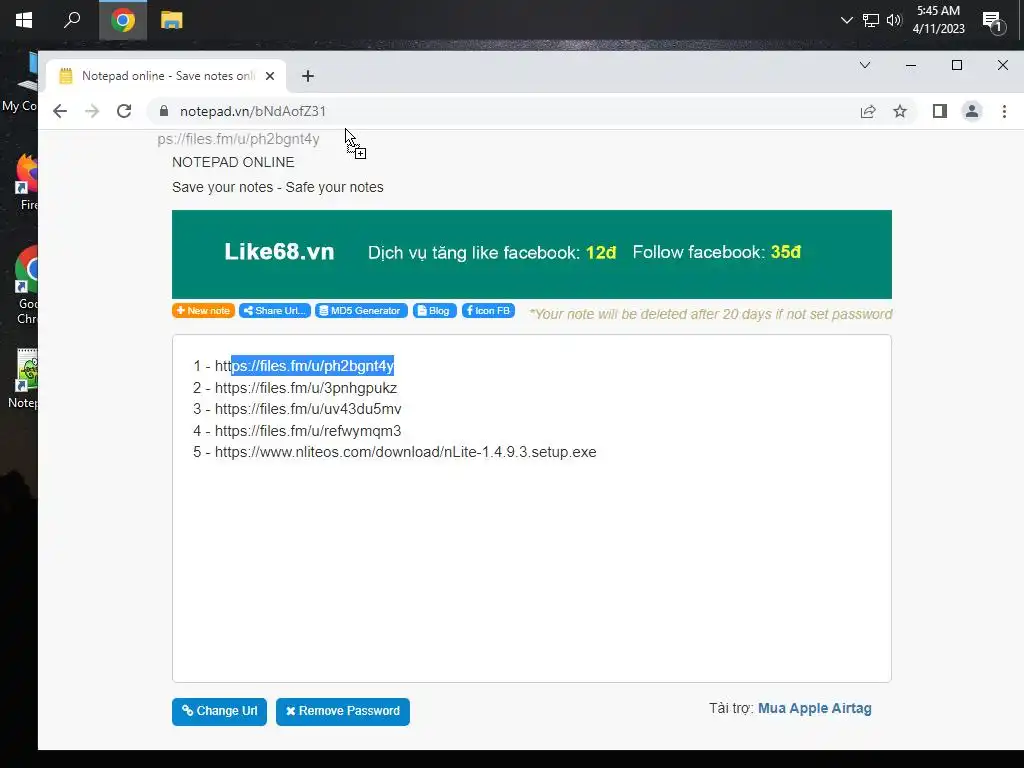Show the 5:45 AM clock calendar

[x=938, y=20]
